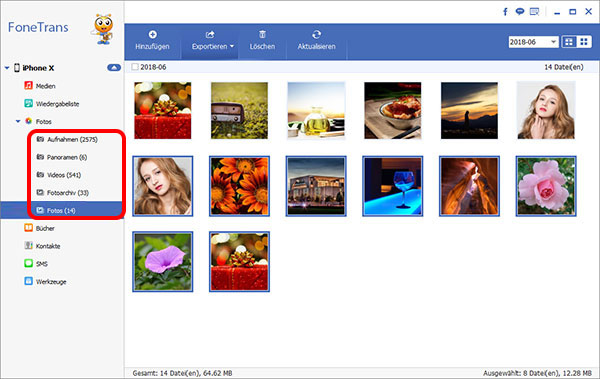The image size is (600, 379).
Task: Select the sunset silhouette photo
Action: click(x=469, y=110)
